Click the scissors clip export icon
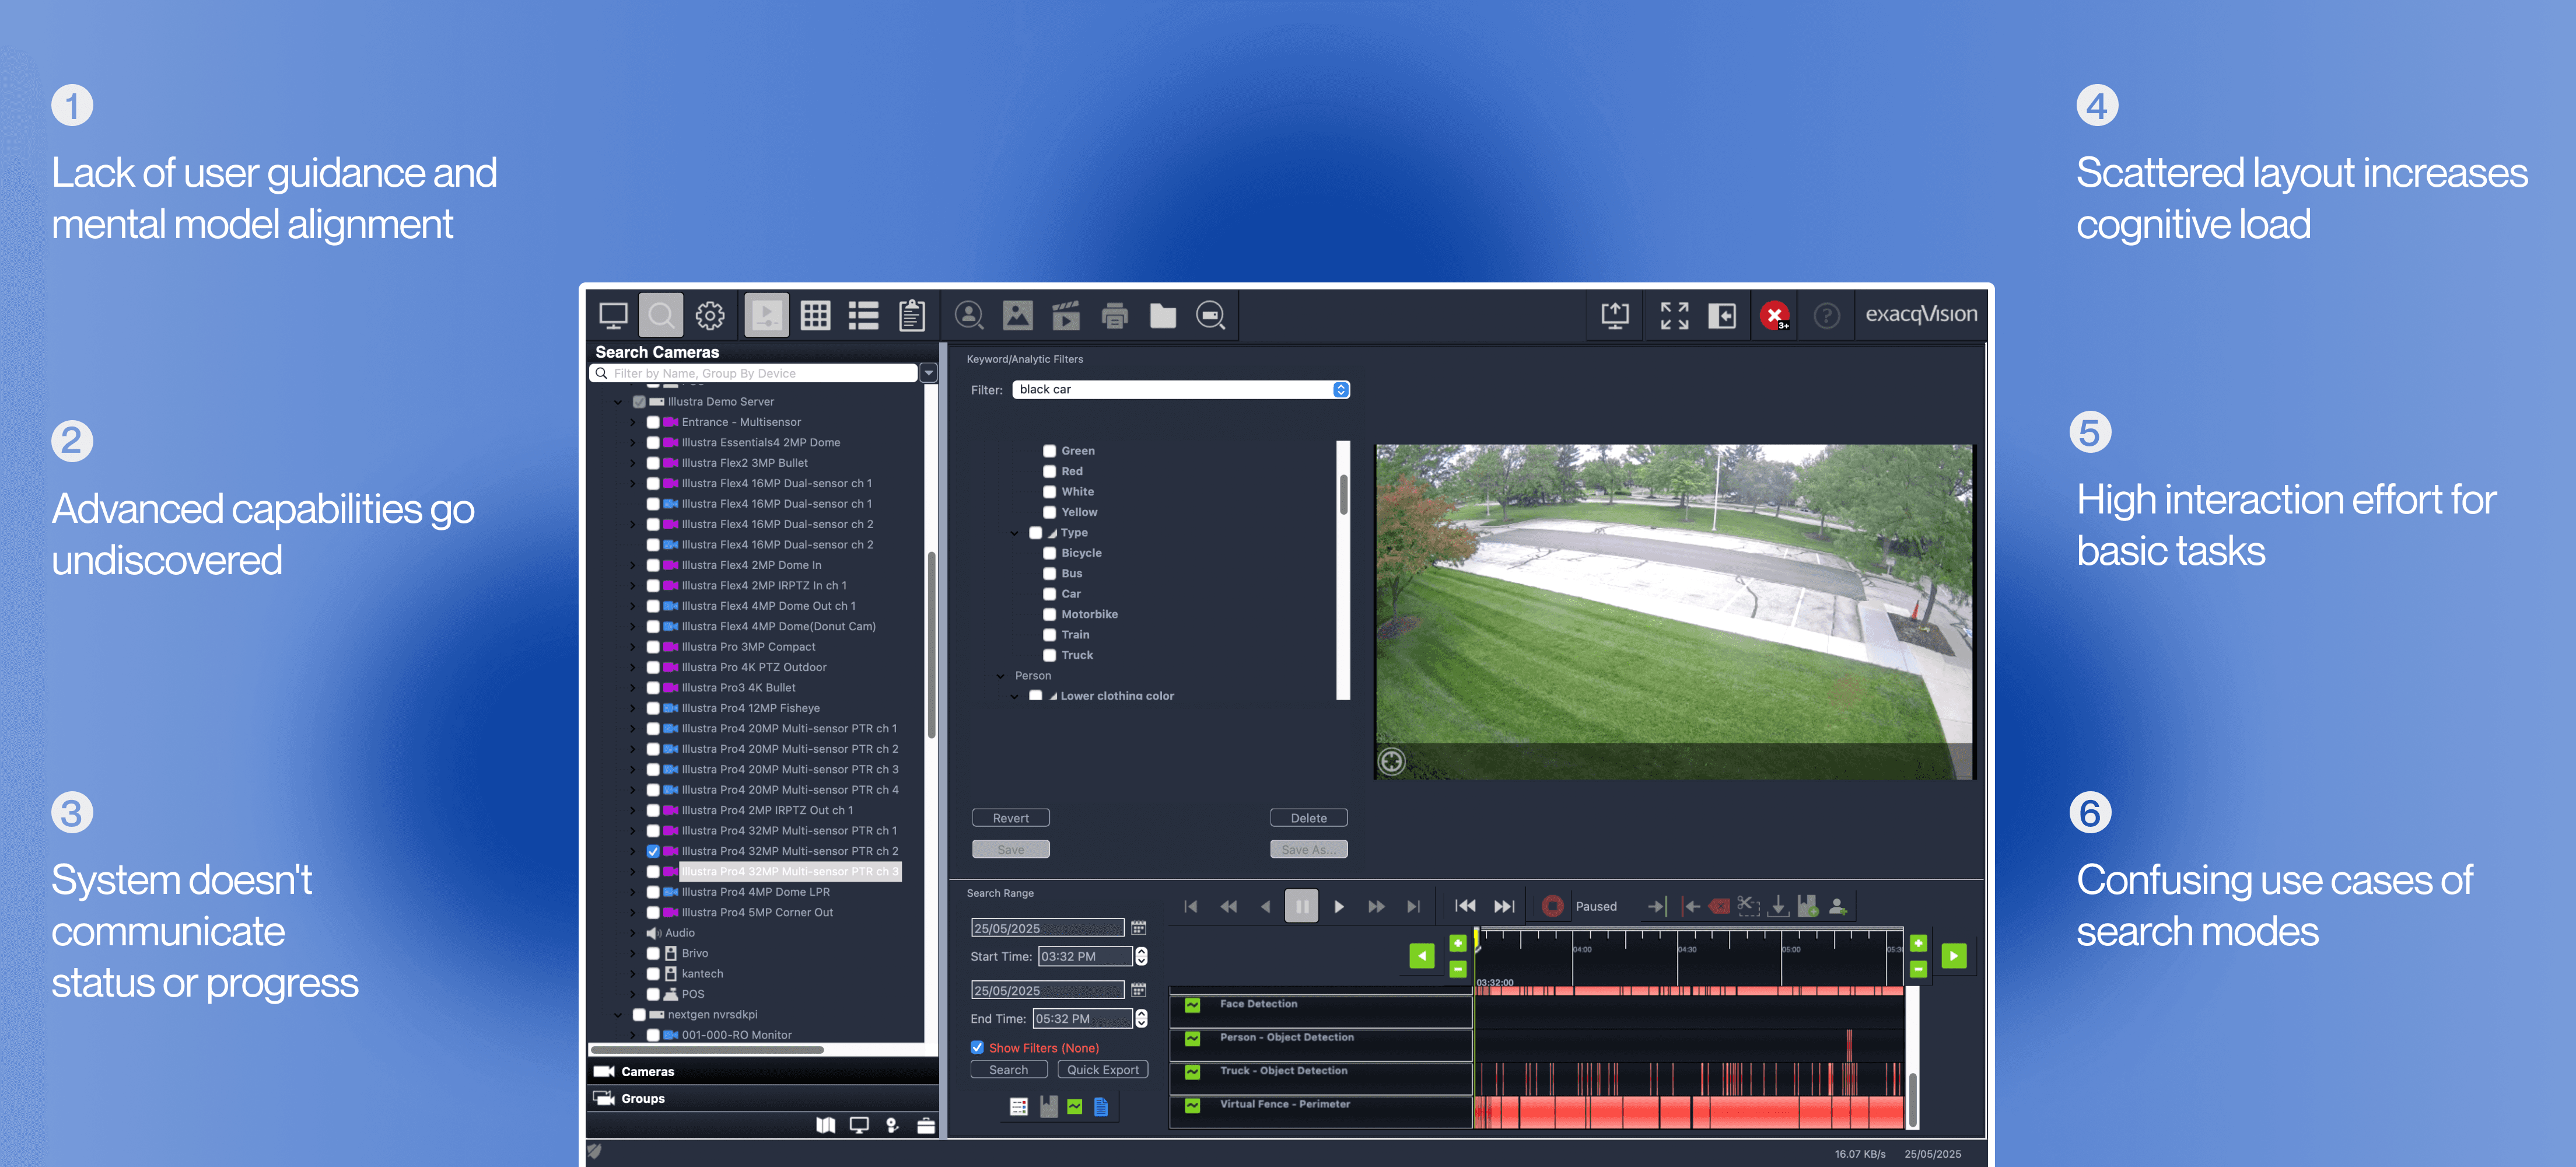2576x1167 pixels. (1747, 906)
